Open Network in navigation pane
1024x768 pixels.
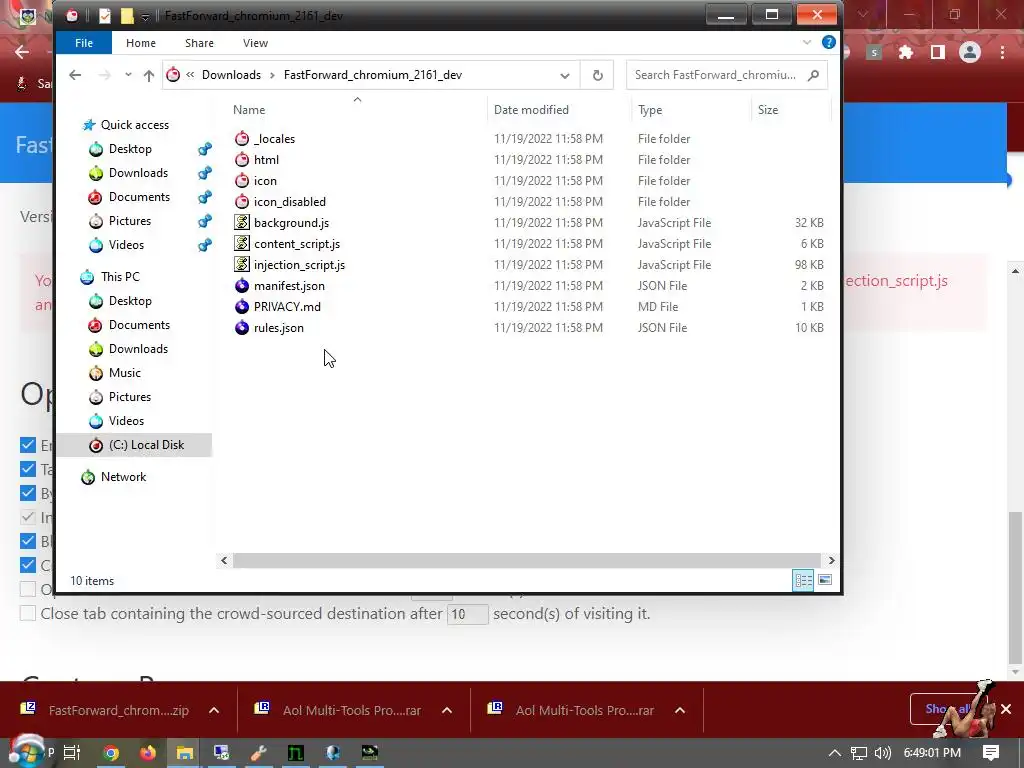point(123,477)
